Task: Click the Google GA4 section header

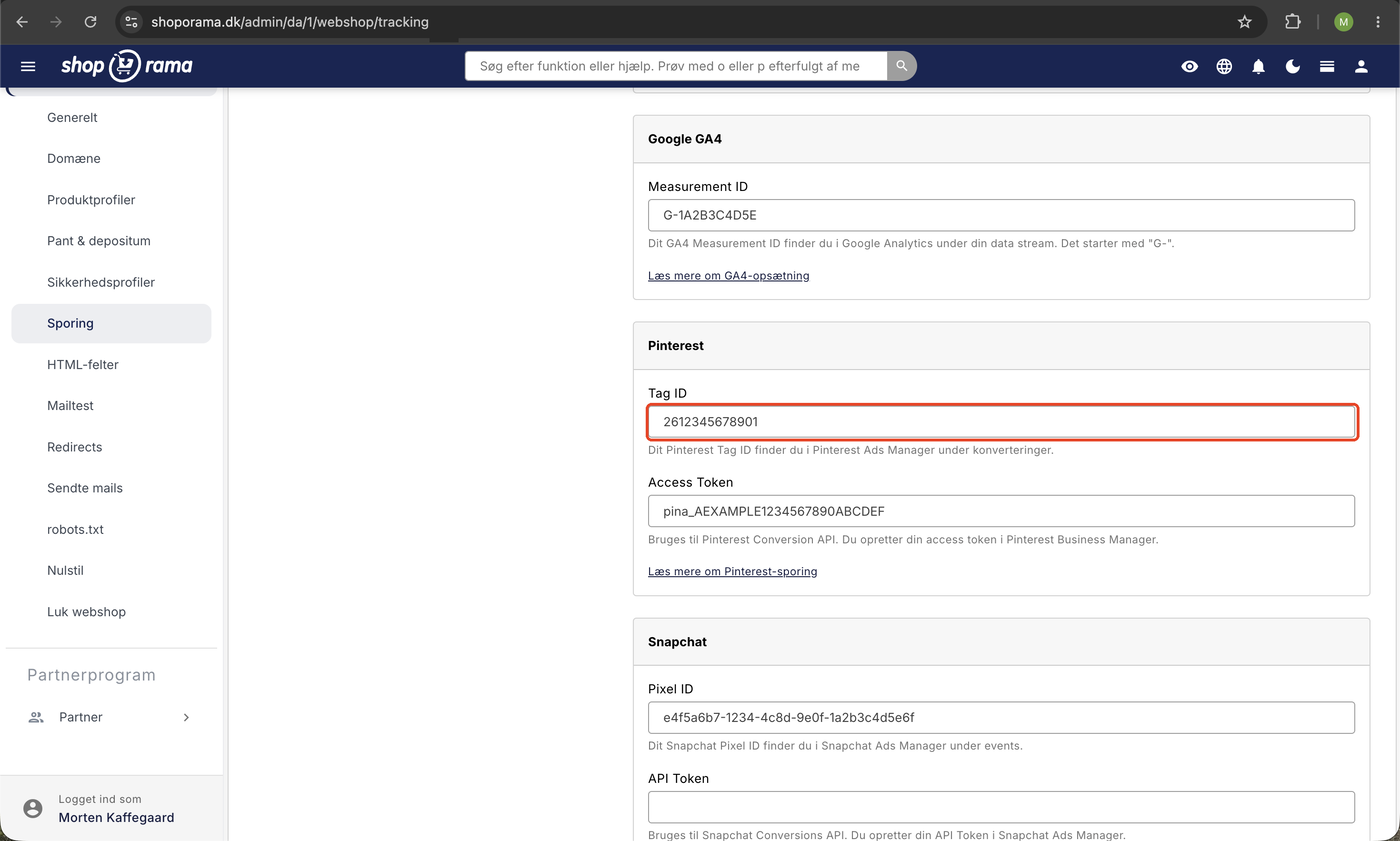Action: tap(1001, 139)
